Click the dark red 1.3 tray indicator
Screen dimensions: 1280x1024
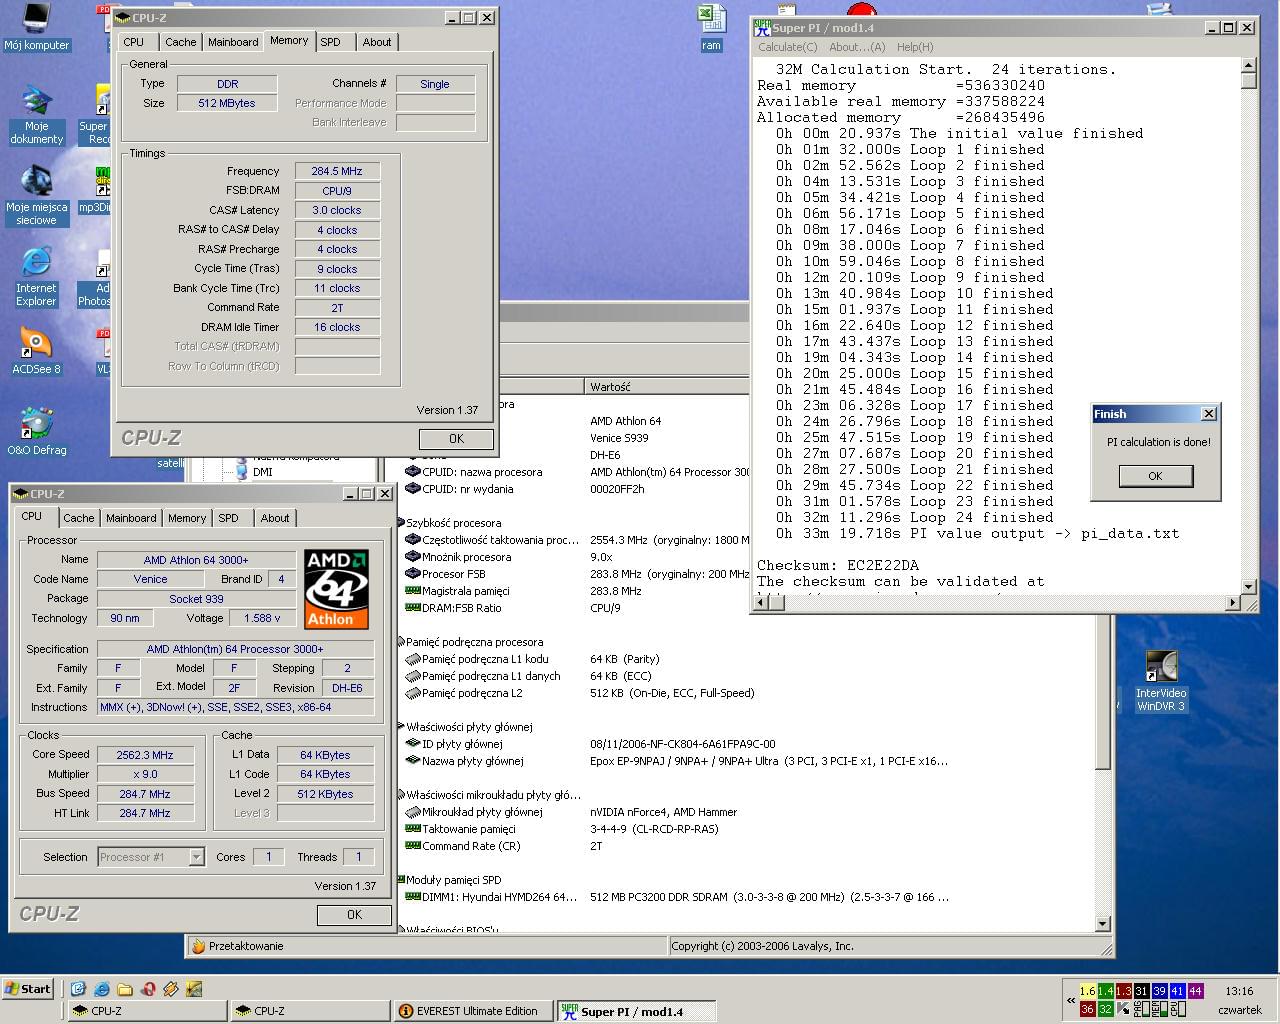[1123, 991]
